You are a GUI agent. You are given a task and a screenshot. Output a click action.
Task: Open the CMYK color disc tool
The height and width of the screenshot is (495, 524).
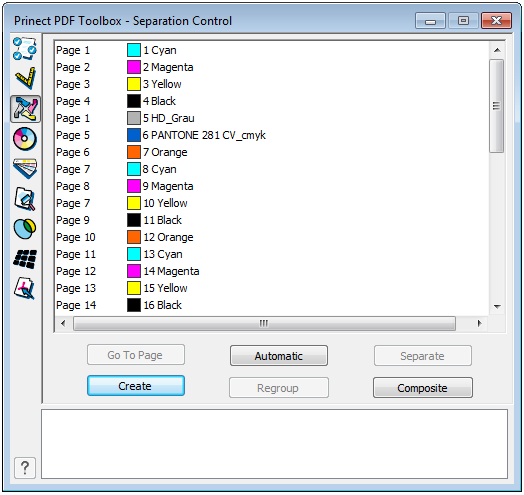click(25, 138)
